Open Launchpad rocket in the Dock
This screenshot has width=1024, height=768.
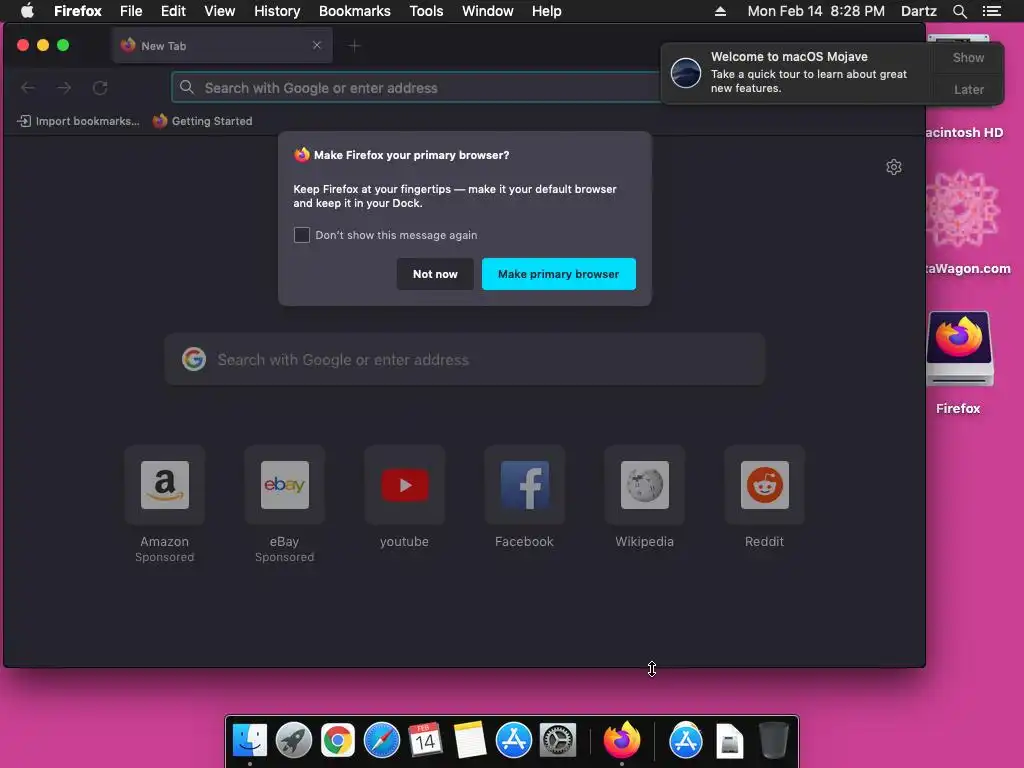pyautogui.click(x=294, y=741)
